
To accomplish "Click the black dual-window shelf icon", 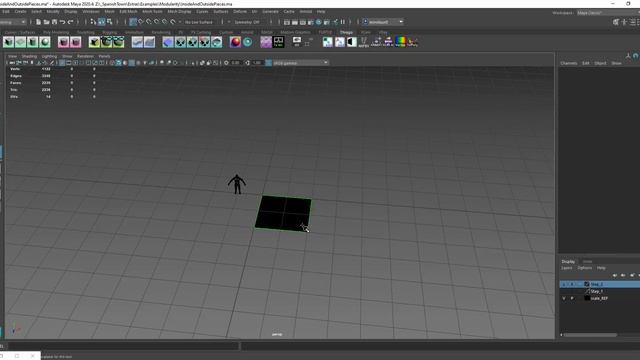I will [x=278, y=42].
